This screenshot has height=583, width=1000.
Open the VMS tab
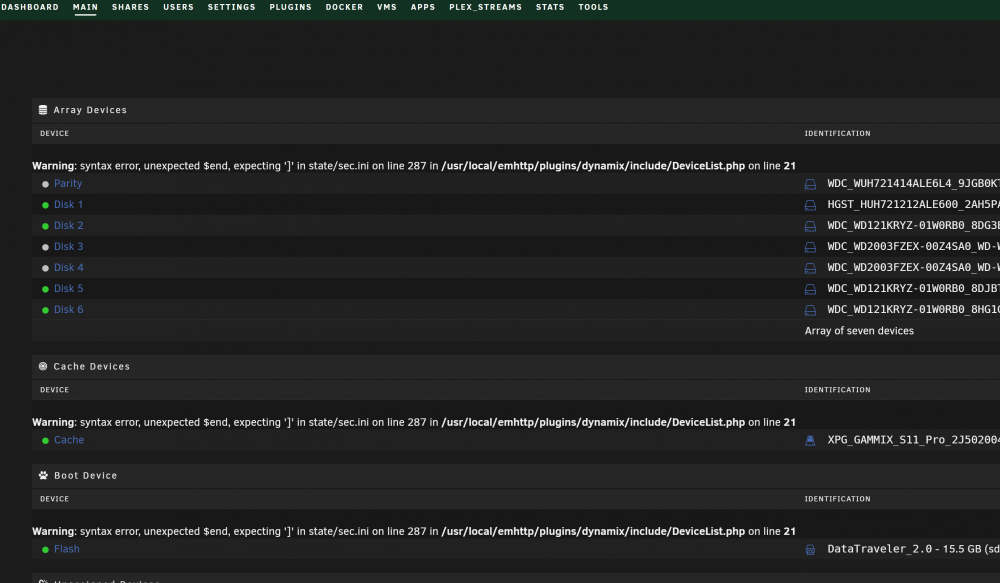coord(387,7)
